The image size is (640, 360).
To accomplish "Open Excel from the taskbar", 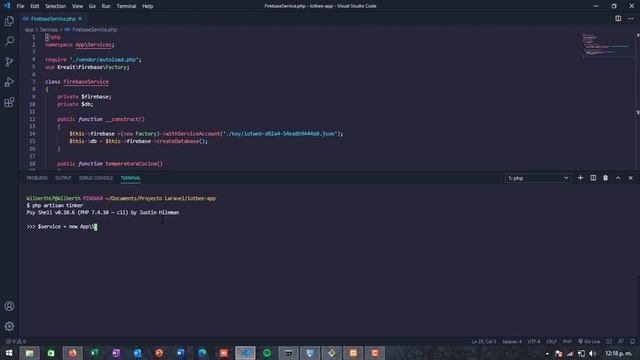I will click(94, 353).
